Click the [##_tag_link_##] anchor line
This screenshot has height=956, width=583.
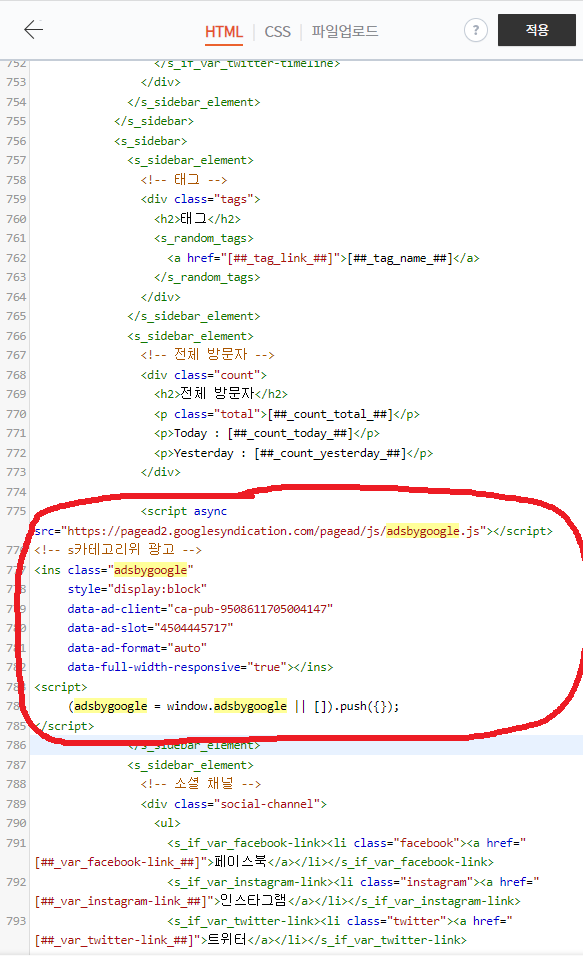click(323, 258)
